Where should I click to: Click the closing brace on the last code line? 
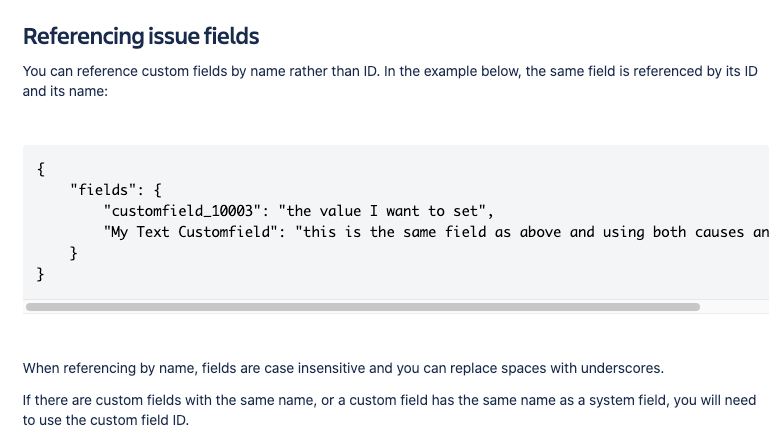point(41,274)
